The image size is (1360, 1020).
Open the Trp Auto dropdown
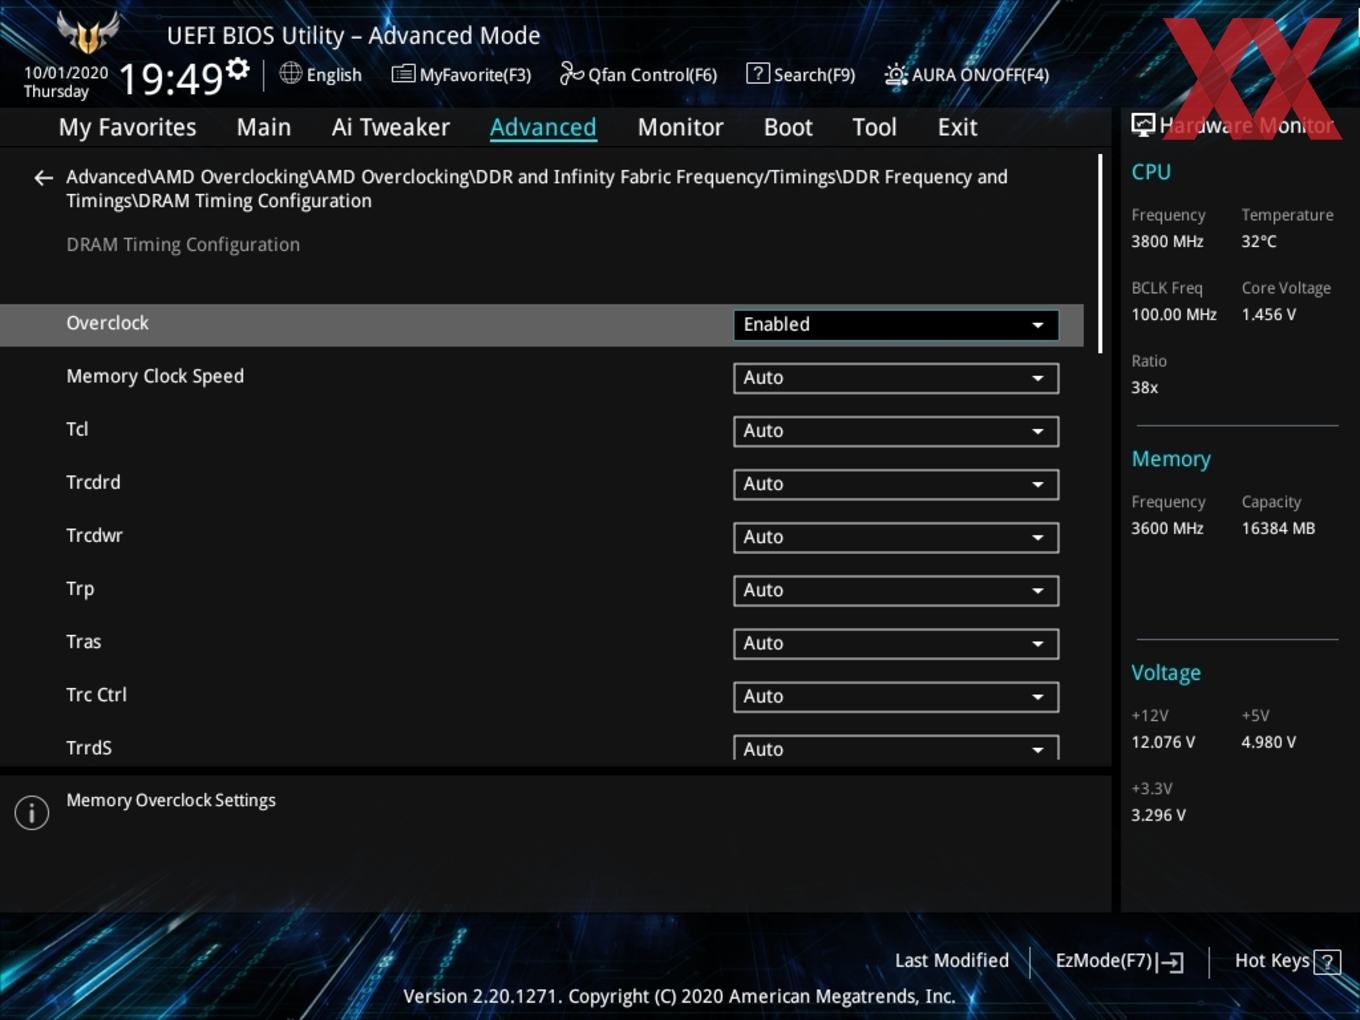pos(896,590)
